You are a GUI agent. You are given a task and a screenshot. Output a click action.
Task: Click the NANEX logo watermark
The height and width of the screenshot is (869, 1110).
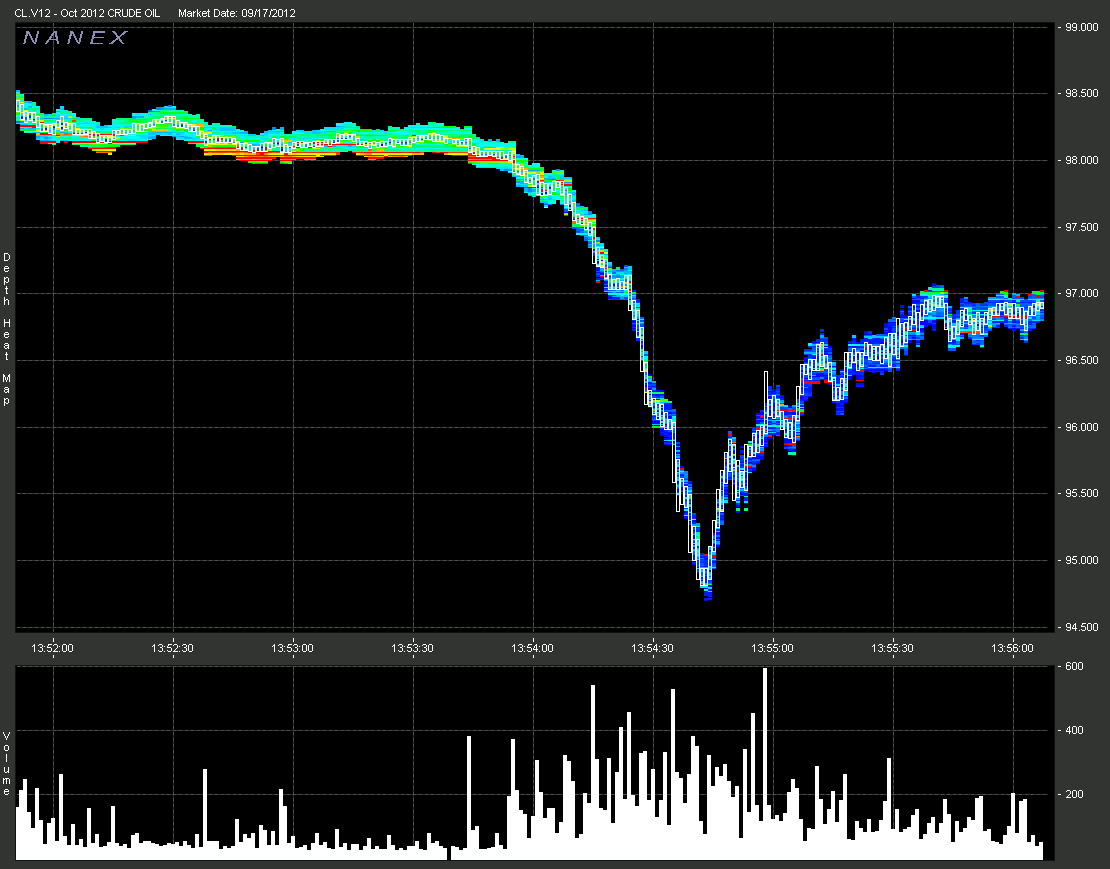coord(75,38)
